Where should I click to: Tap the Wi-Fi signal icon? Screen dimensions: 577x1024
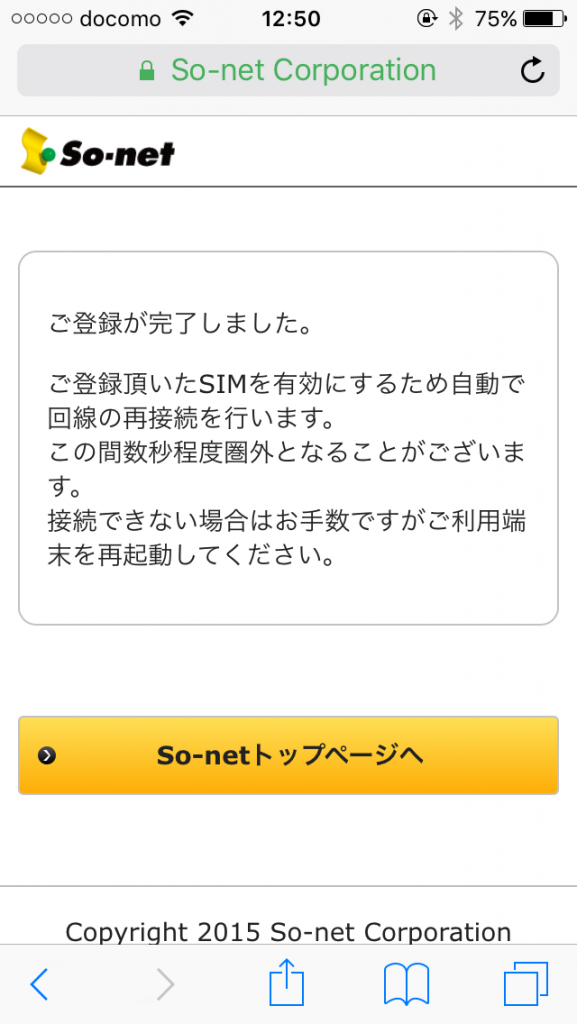pyautogui.click(x=183, y=20)
